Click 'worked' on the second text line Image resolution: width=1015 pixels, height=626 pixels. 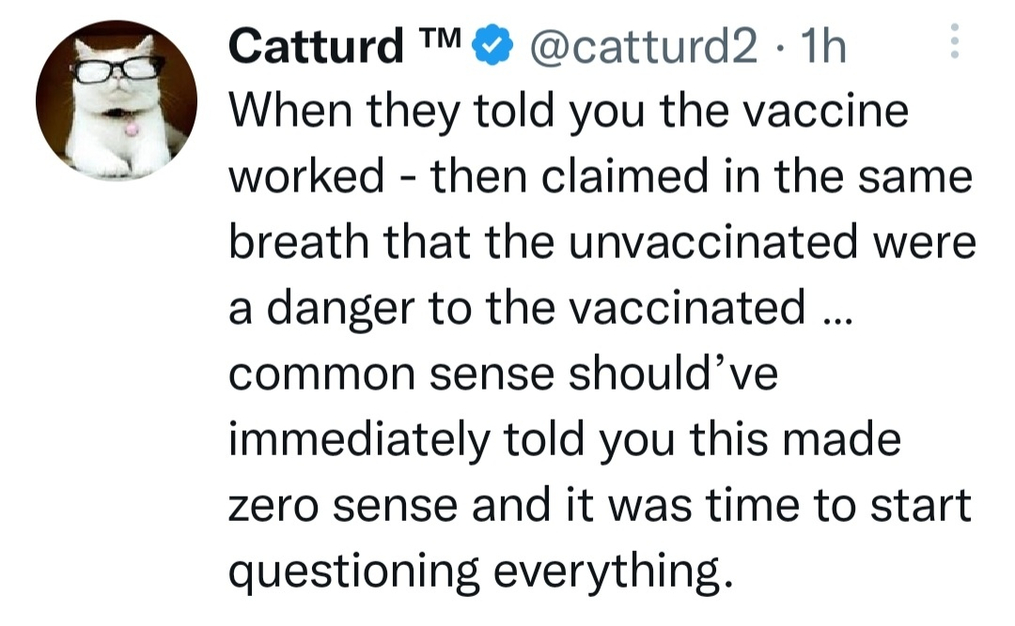tap(307, 177)
